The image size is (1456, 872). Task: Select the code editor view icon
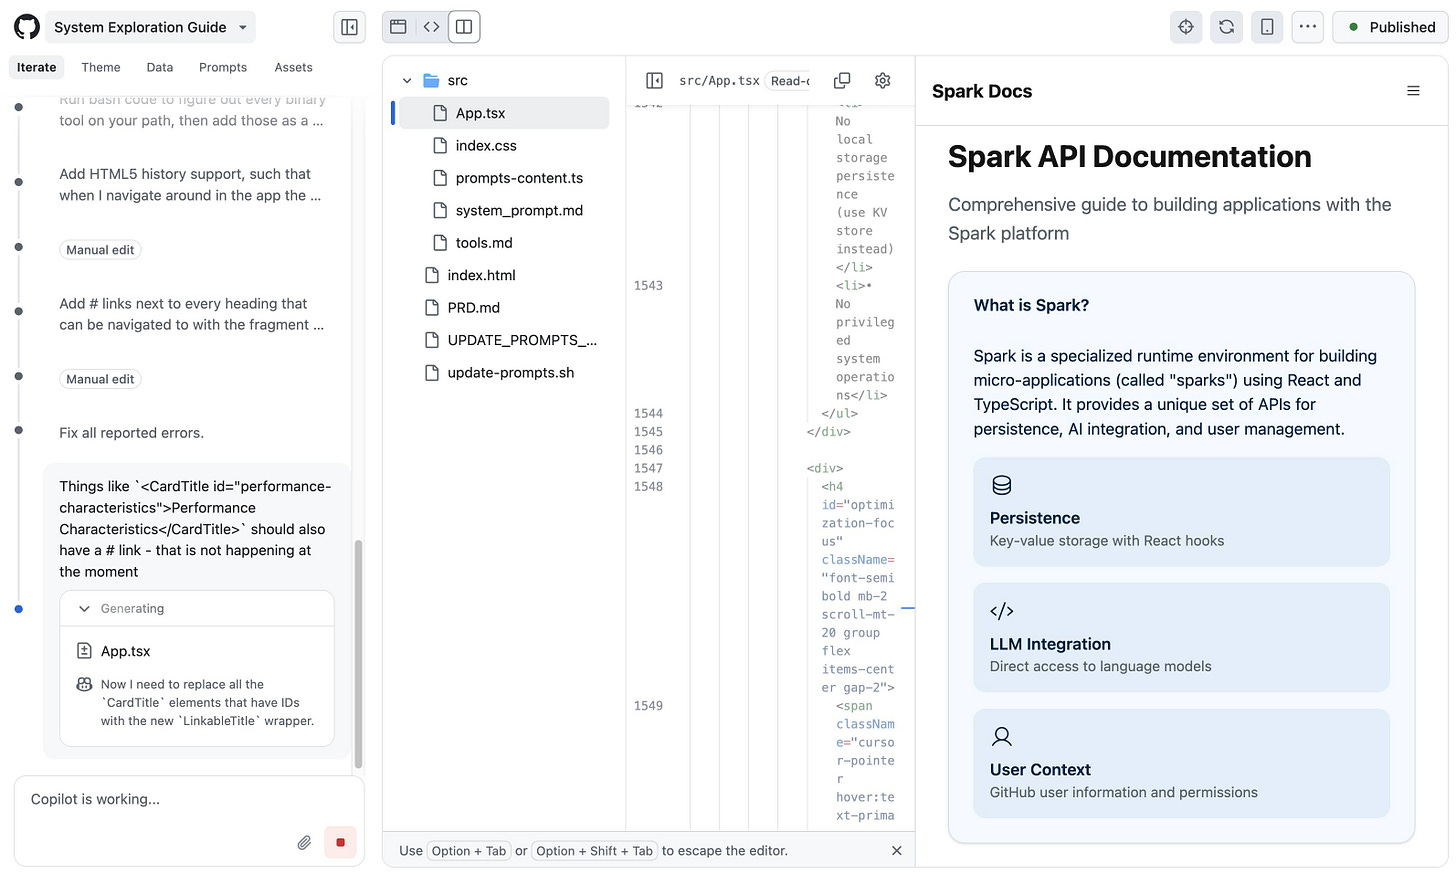430,26
